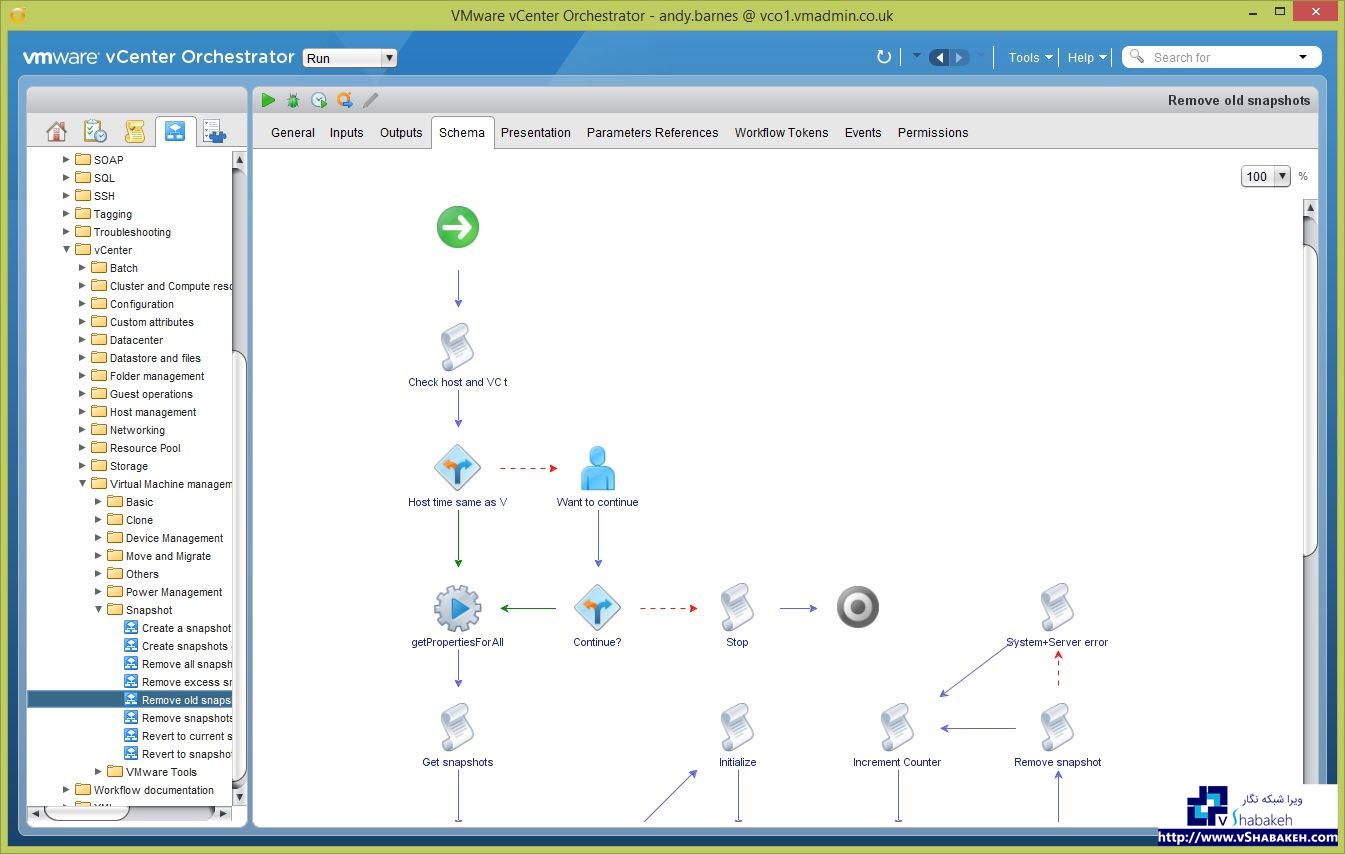Open the Workflow Tokens tab

tap(782, 132)
